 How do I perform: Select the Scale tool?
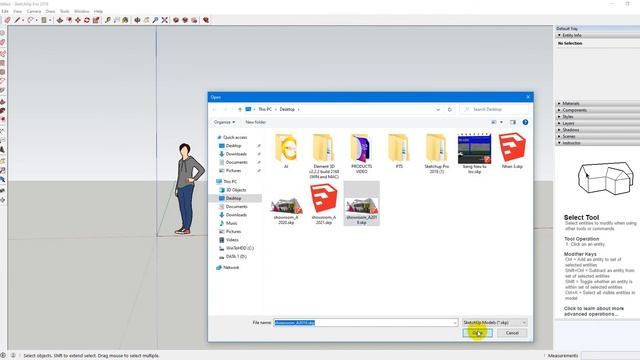click(96, 20)
